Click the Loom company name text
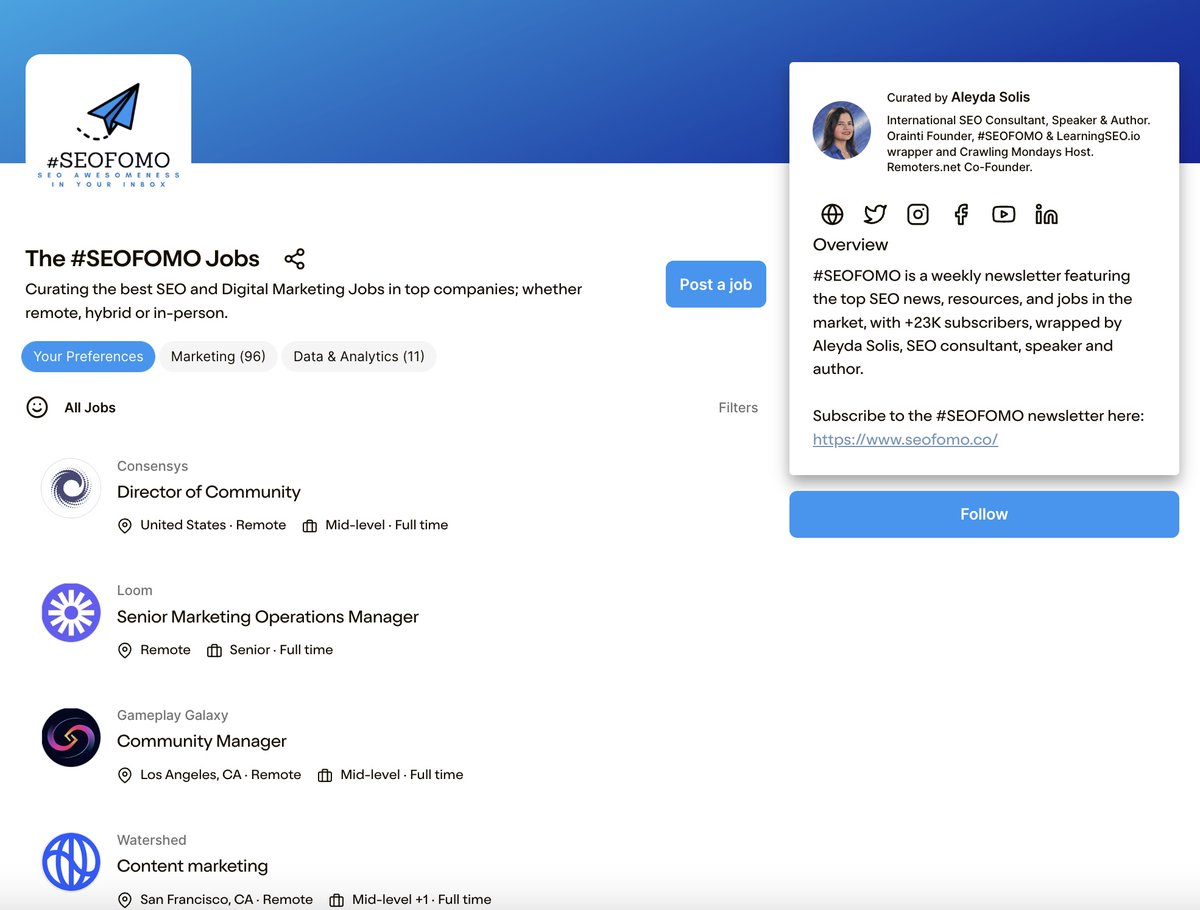This screenshot has width=1200, height=910. pos(135,590)
